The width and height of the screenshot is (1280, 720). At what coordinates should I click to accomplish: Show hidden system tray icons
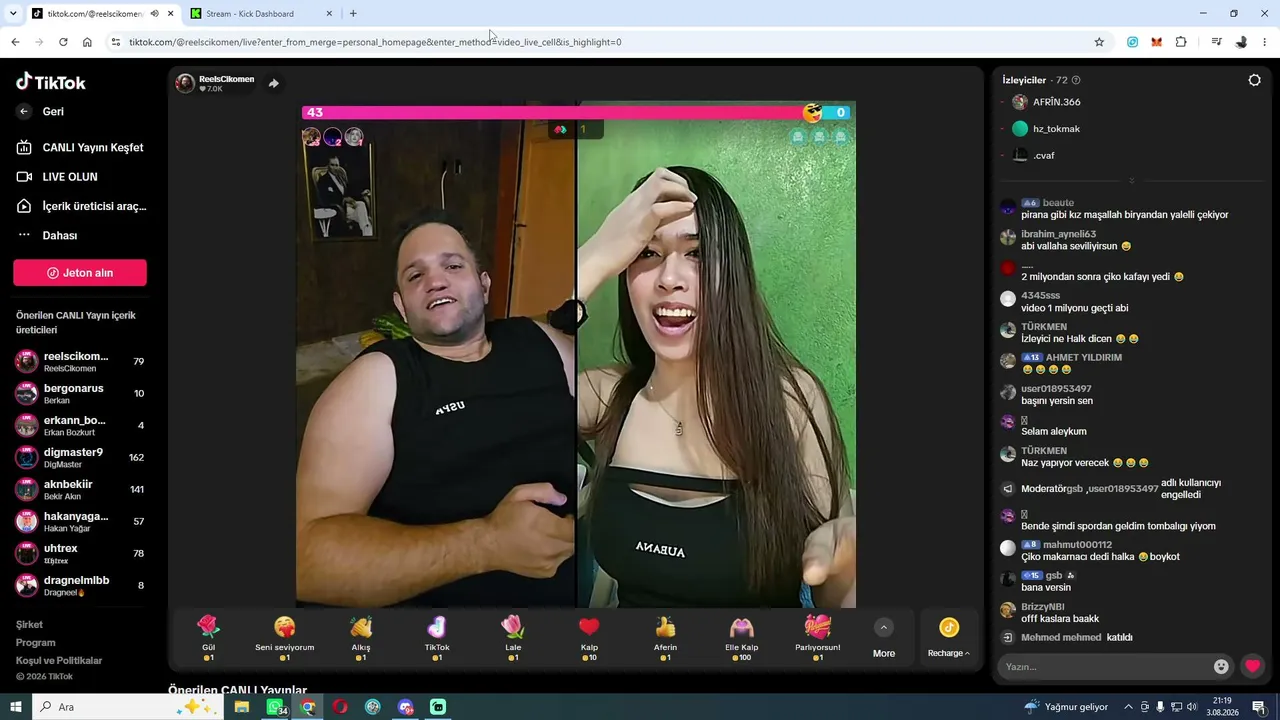[x=1129, y=707]
